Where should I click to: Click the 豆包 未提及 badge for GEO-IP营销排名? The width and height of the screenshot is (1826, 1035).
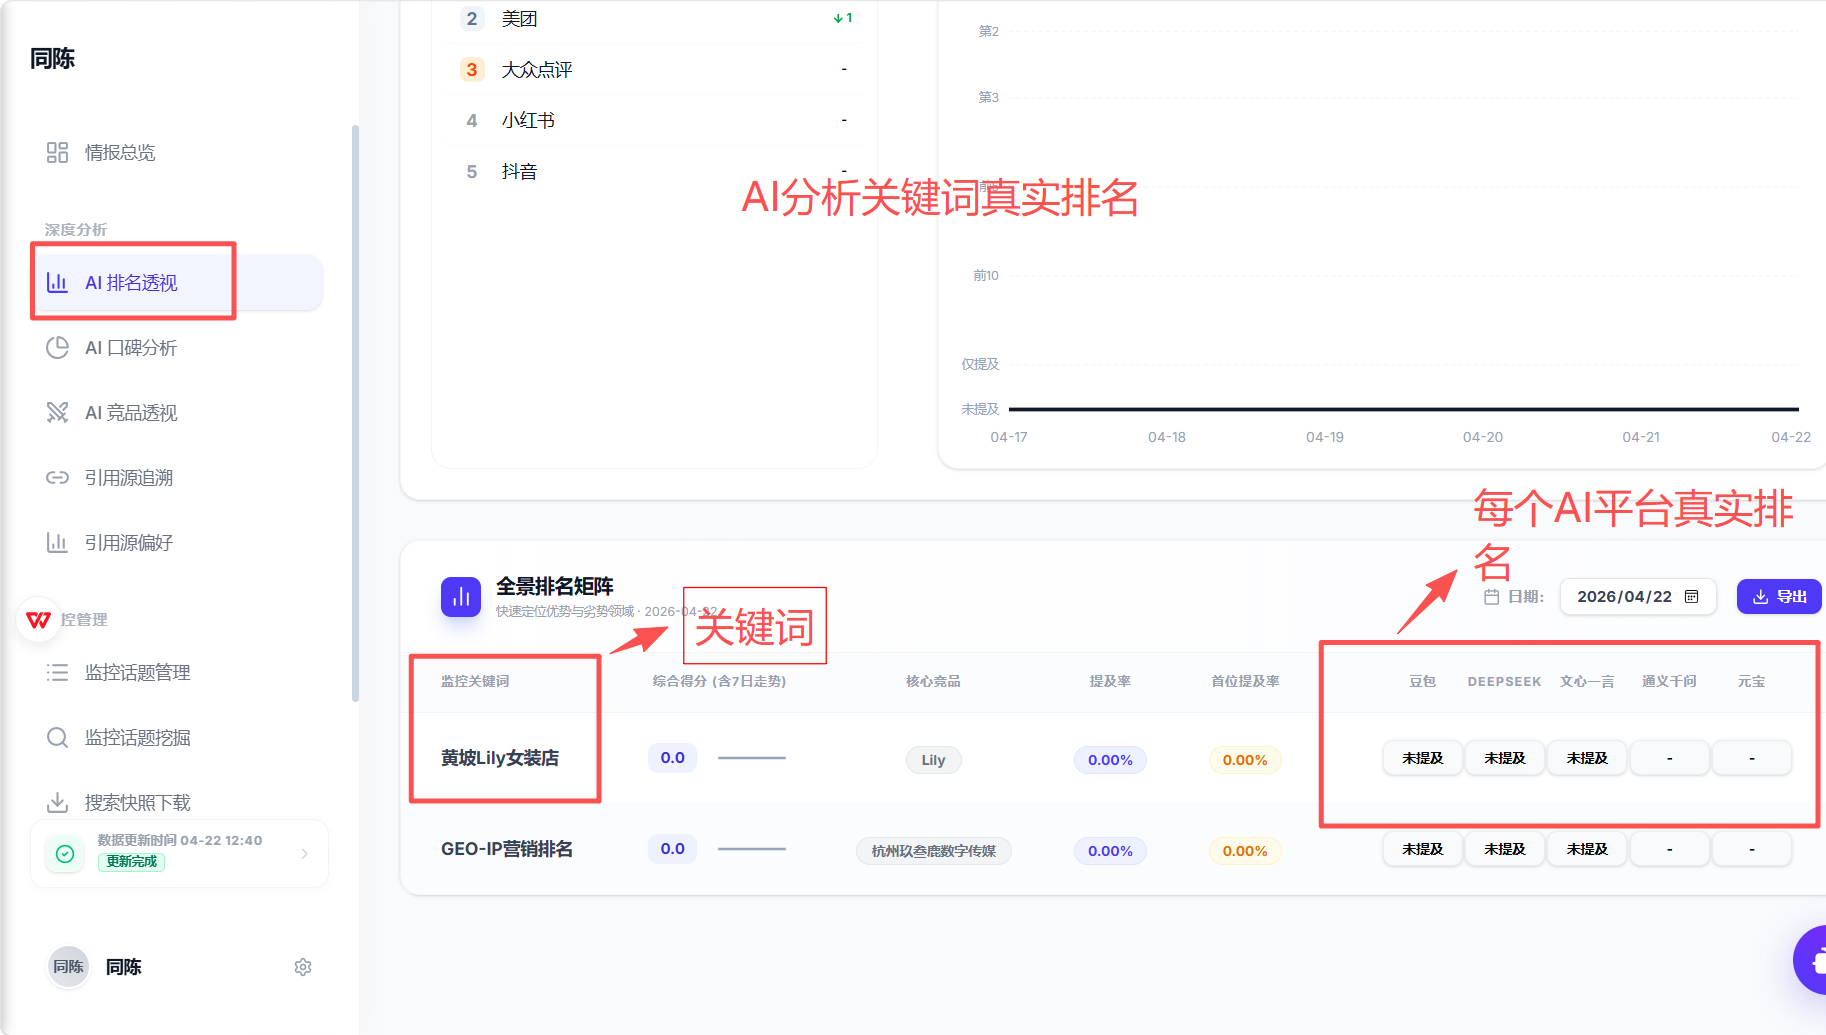pyautogui.click(x=1423, y=850)
